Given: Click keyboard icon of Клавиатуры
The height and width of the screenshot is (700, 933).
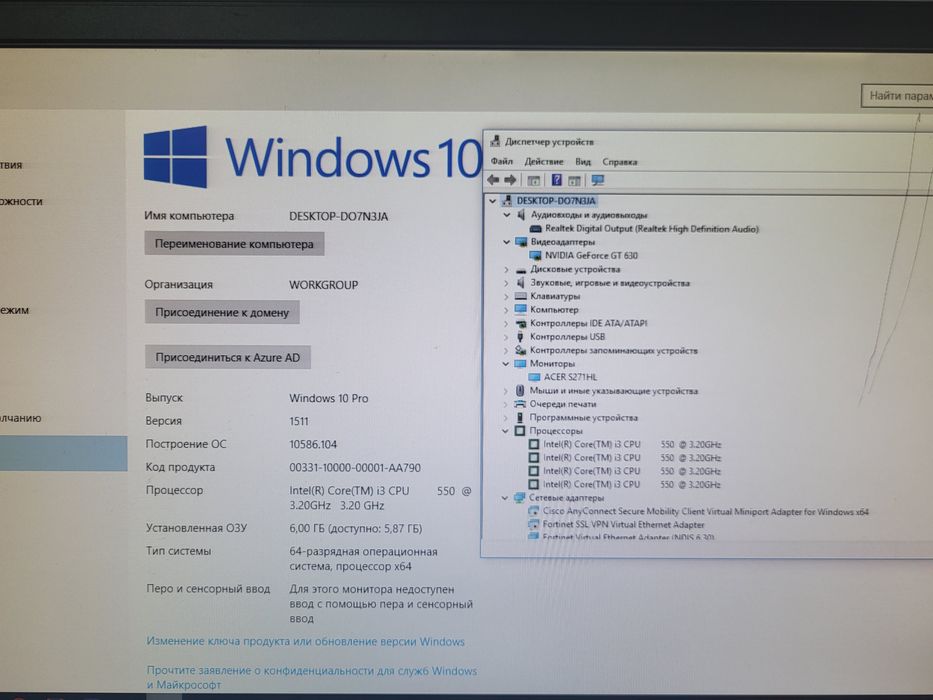Looking at the screenshot, I should click(521, 296).
